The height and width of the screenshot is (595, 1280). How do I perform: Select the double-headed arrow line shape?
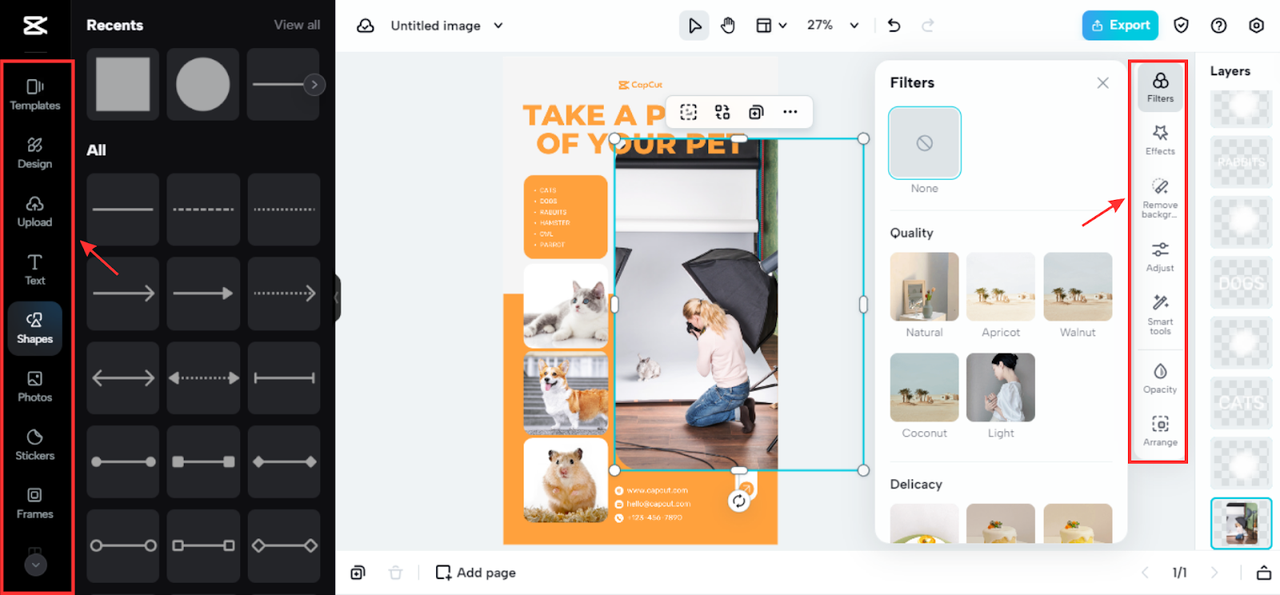click(x=123, y=378)
